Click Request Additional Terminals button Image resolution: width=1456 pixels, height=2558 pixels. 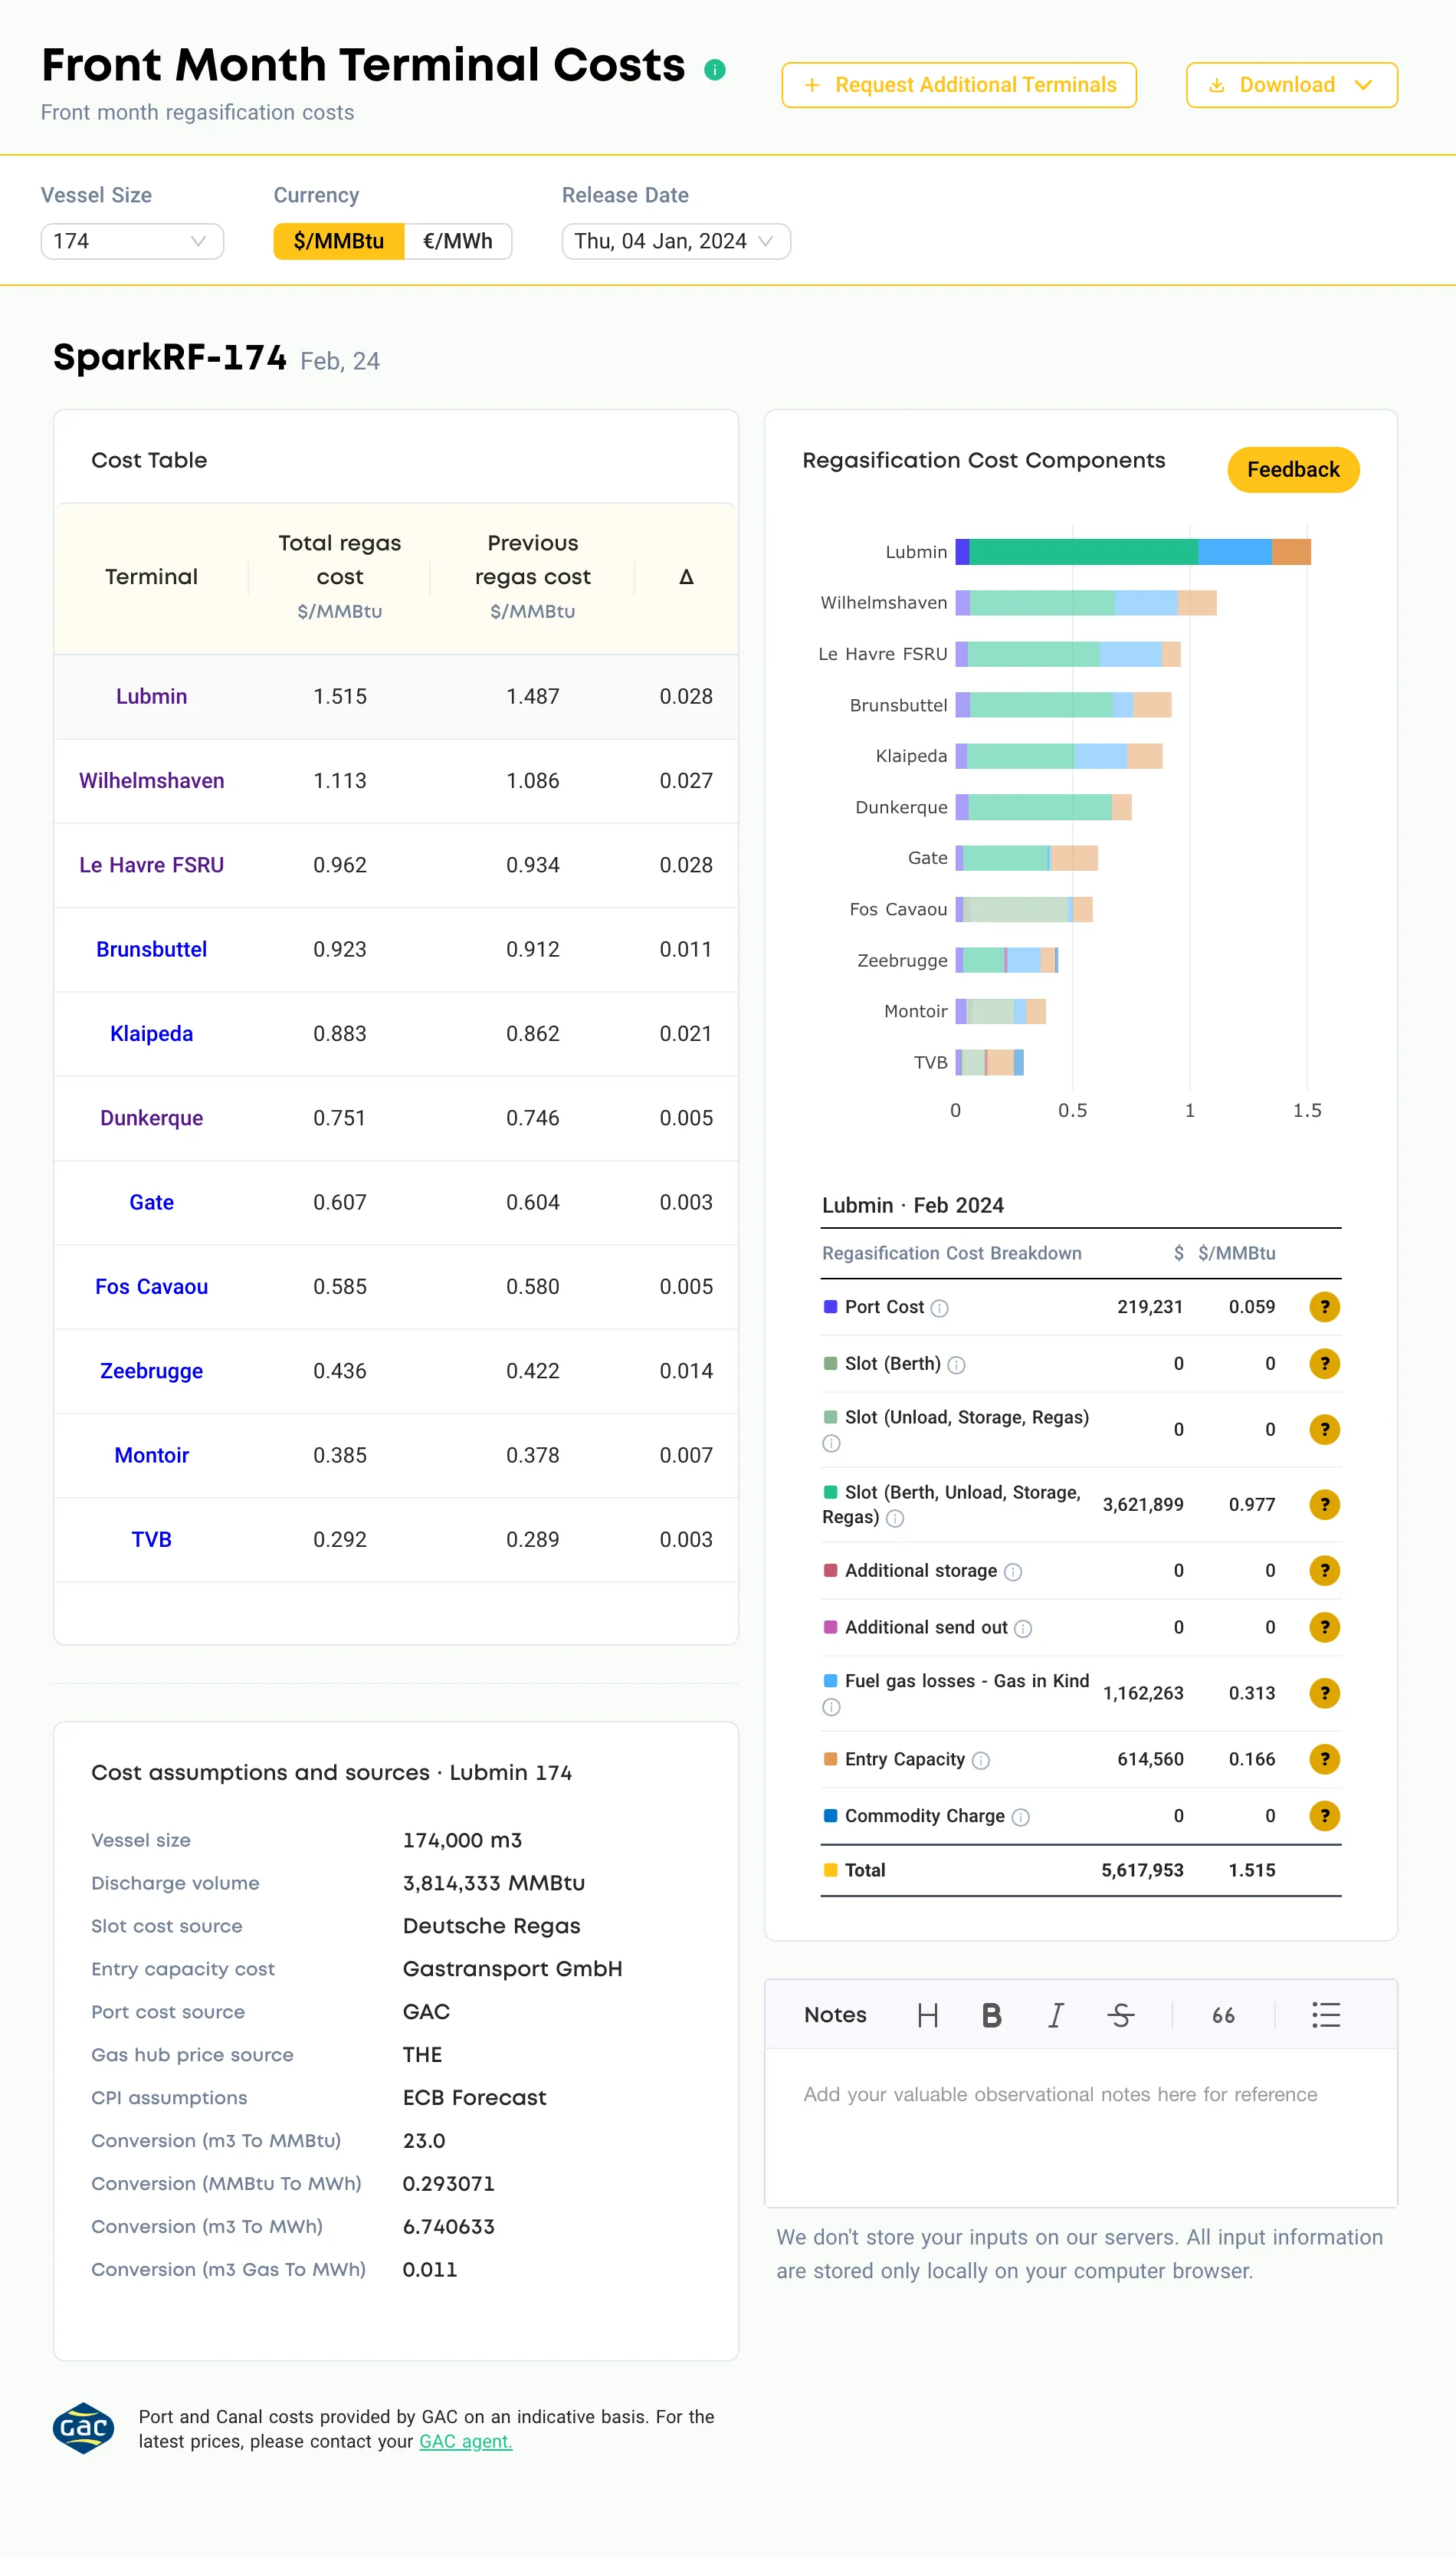(959, 85)
